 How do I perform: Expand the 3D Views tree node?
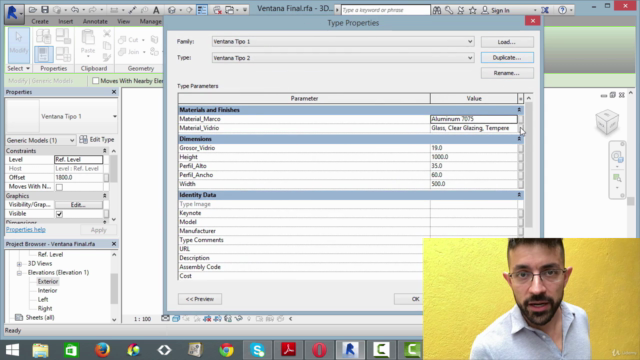[19, 264]
